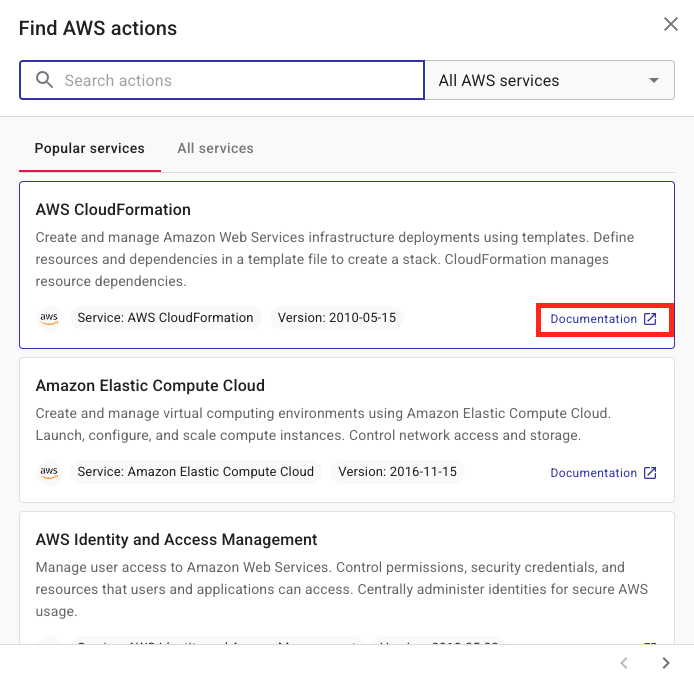The height and width of the screenshot is (677, 694).
Task: Click the AWS logo in CloudFormation card
Action: pyautogui.click(x=49, y=318)
